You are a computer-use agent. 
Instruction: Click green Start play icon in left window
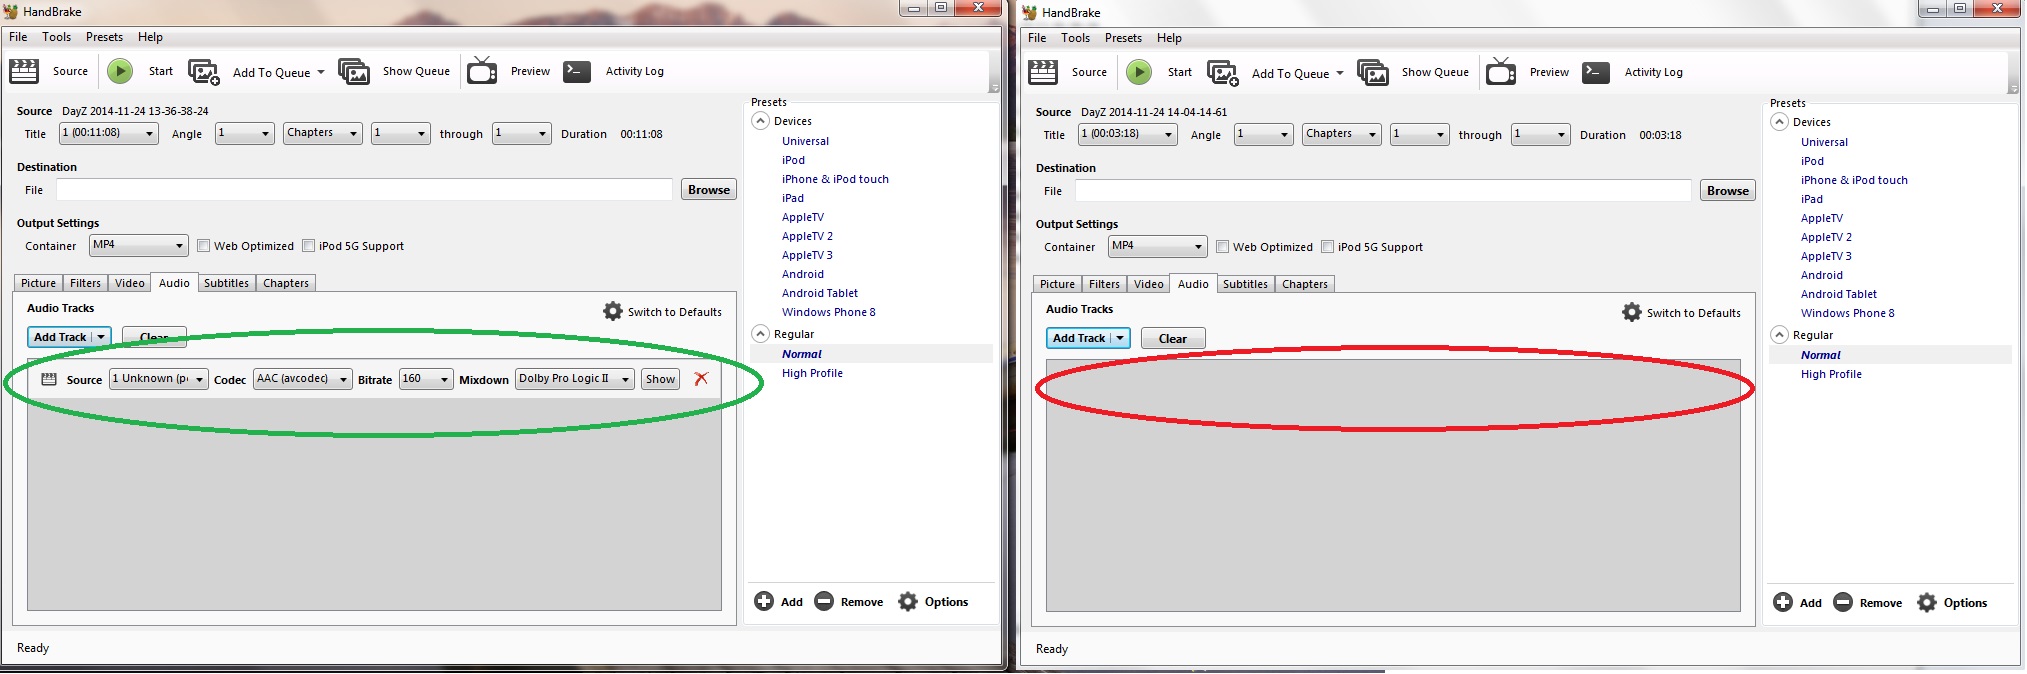click(120, 71)
